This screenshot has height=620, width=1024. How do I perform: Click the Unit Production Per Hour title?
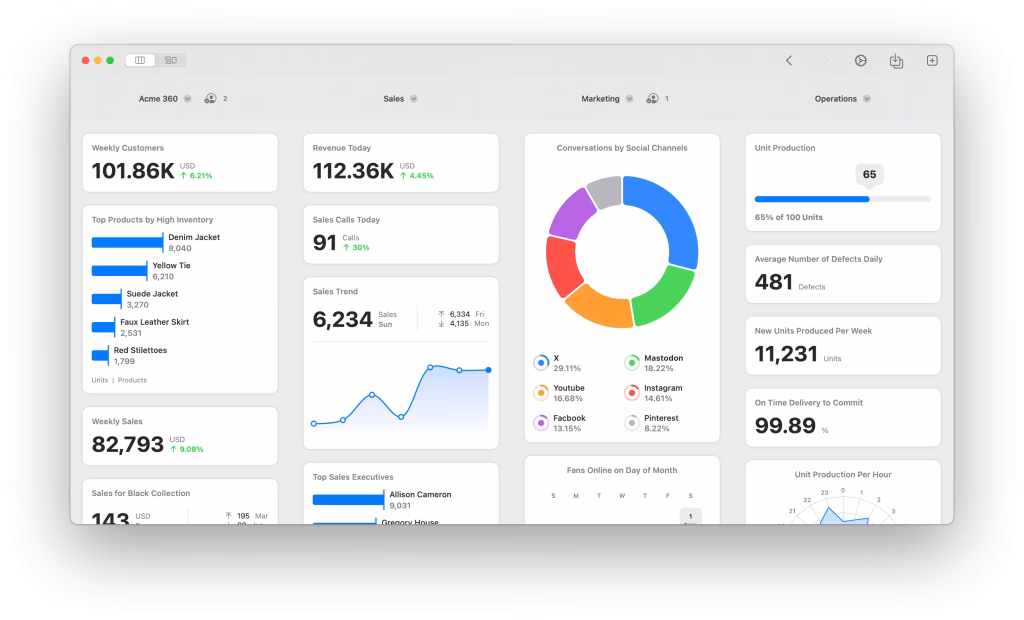(842, 475)
